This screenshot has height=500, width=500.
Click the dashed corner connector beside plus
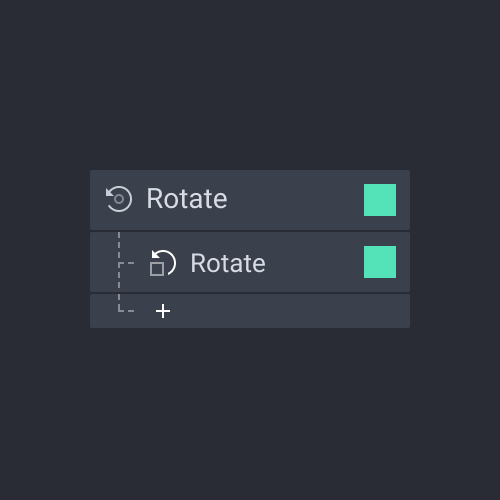click(x=126, y=303)
